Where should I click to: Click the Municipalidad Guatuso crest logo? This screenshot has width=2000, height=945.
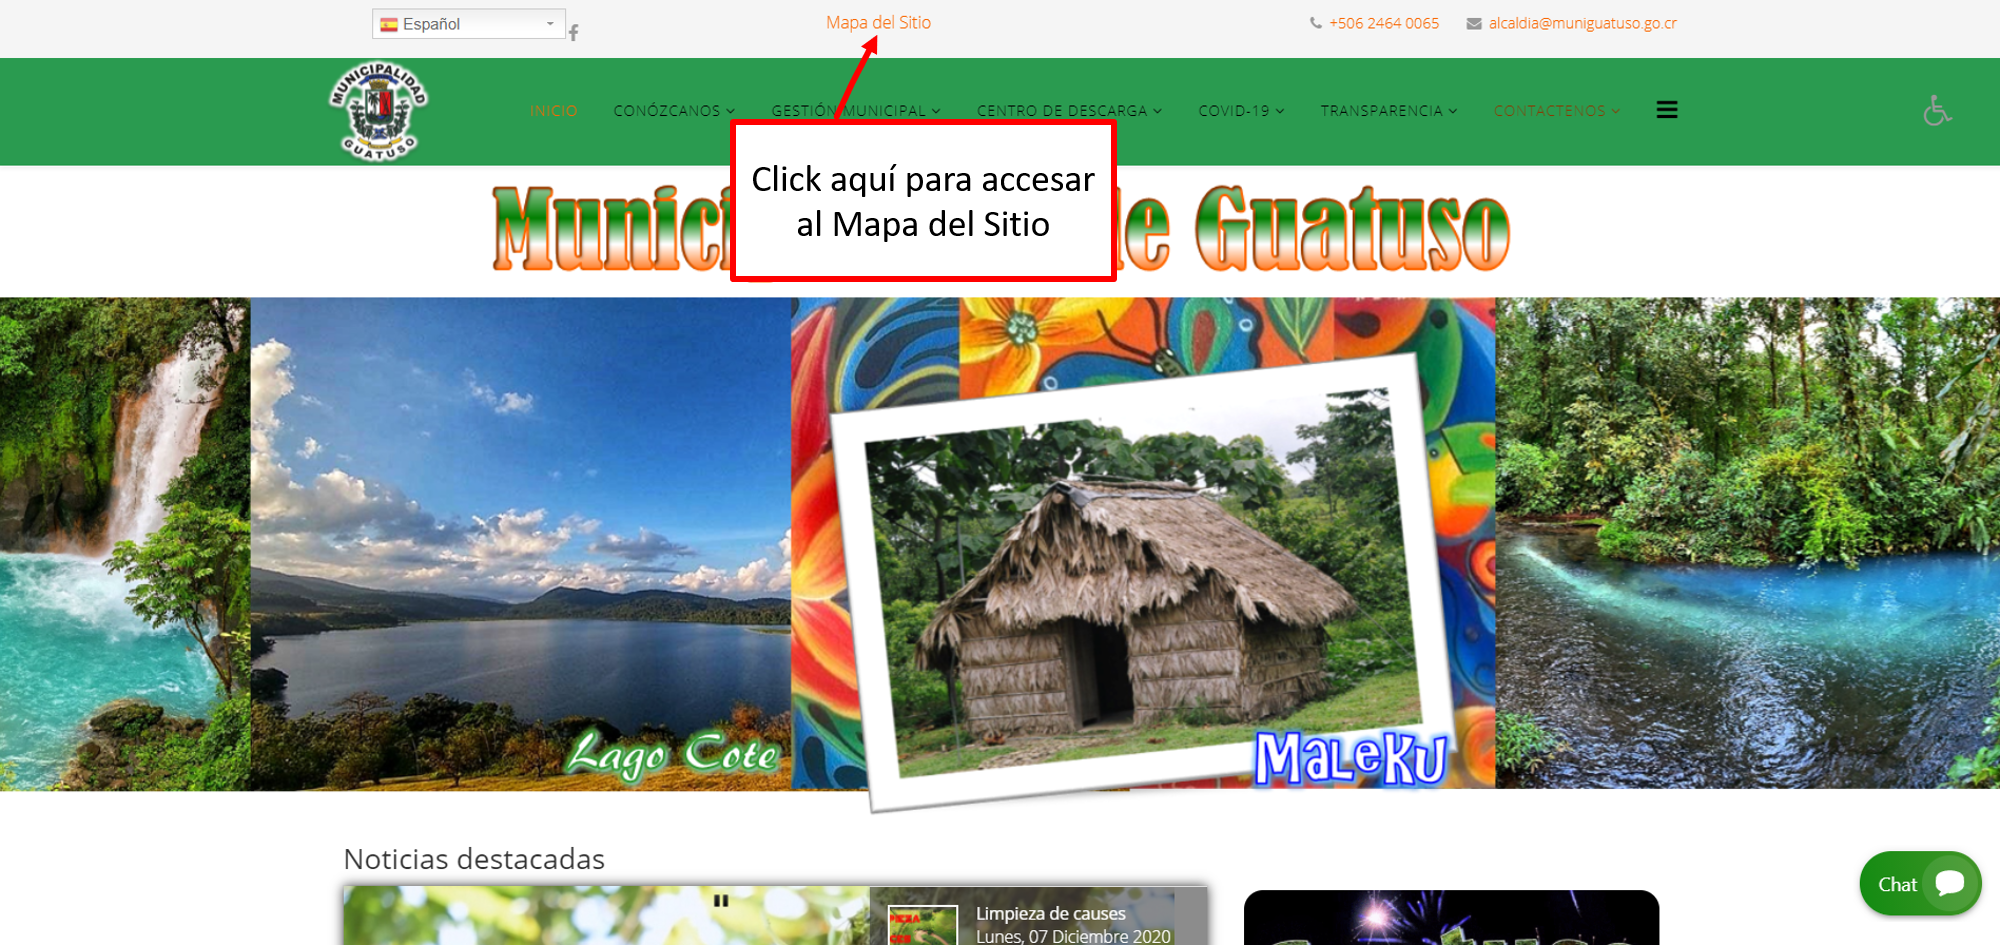click(x=379, y=111)
